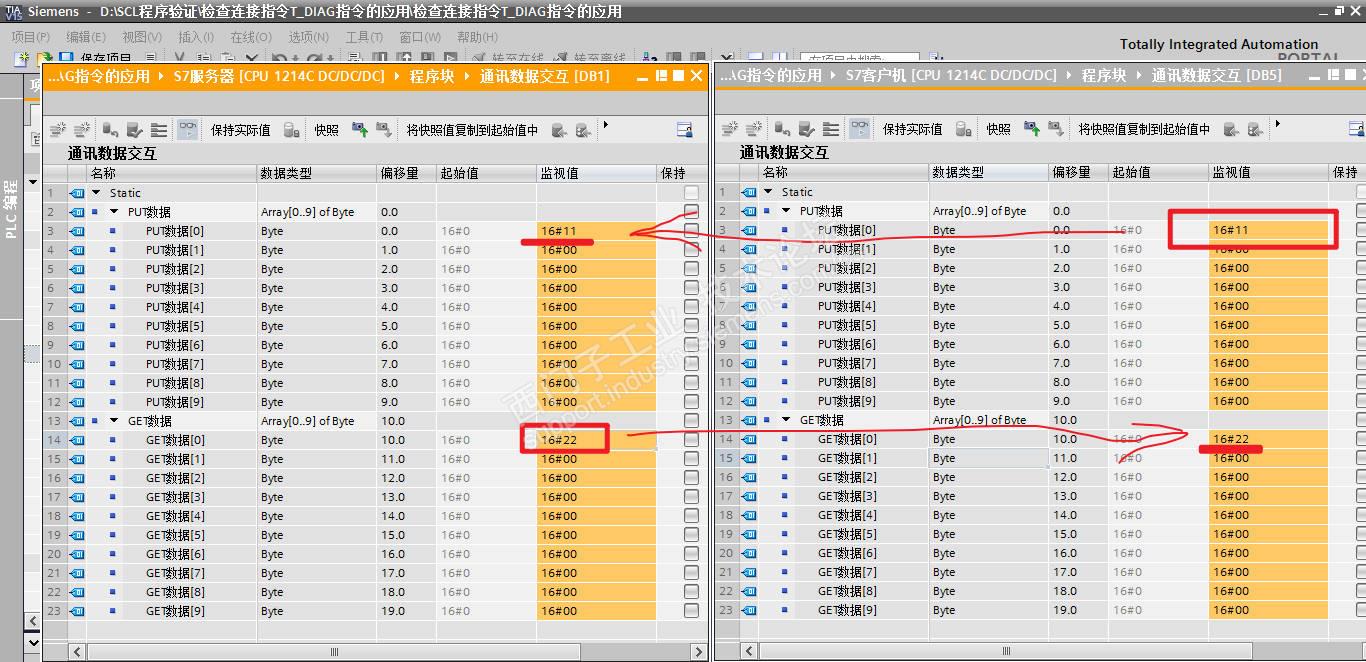Viewport: 1366px width, 662px height.
Task: Click the load start values icon in the DB1 toolbar
Action: 135,130
